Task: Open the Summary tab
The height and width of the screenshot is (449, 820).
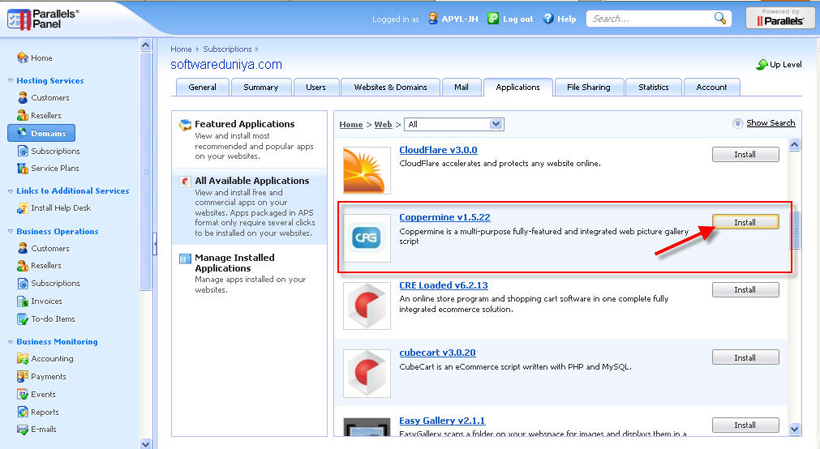Action: click(x=260, y=87)
